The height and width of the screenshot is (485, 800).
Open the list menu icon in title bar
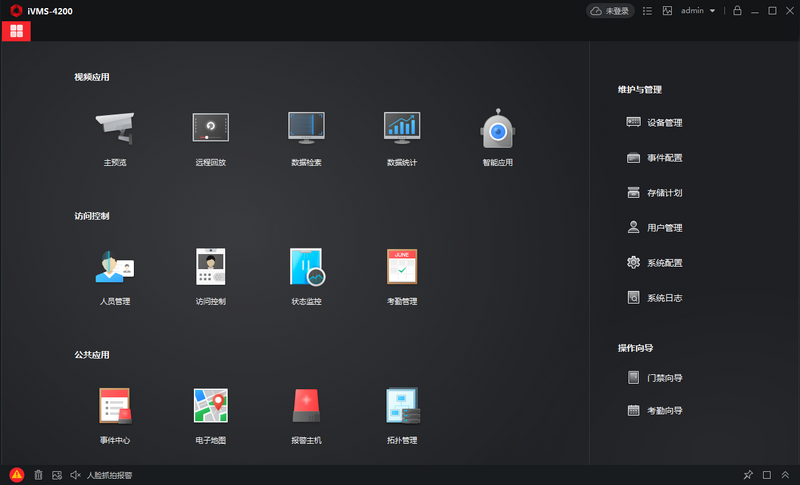647,11
